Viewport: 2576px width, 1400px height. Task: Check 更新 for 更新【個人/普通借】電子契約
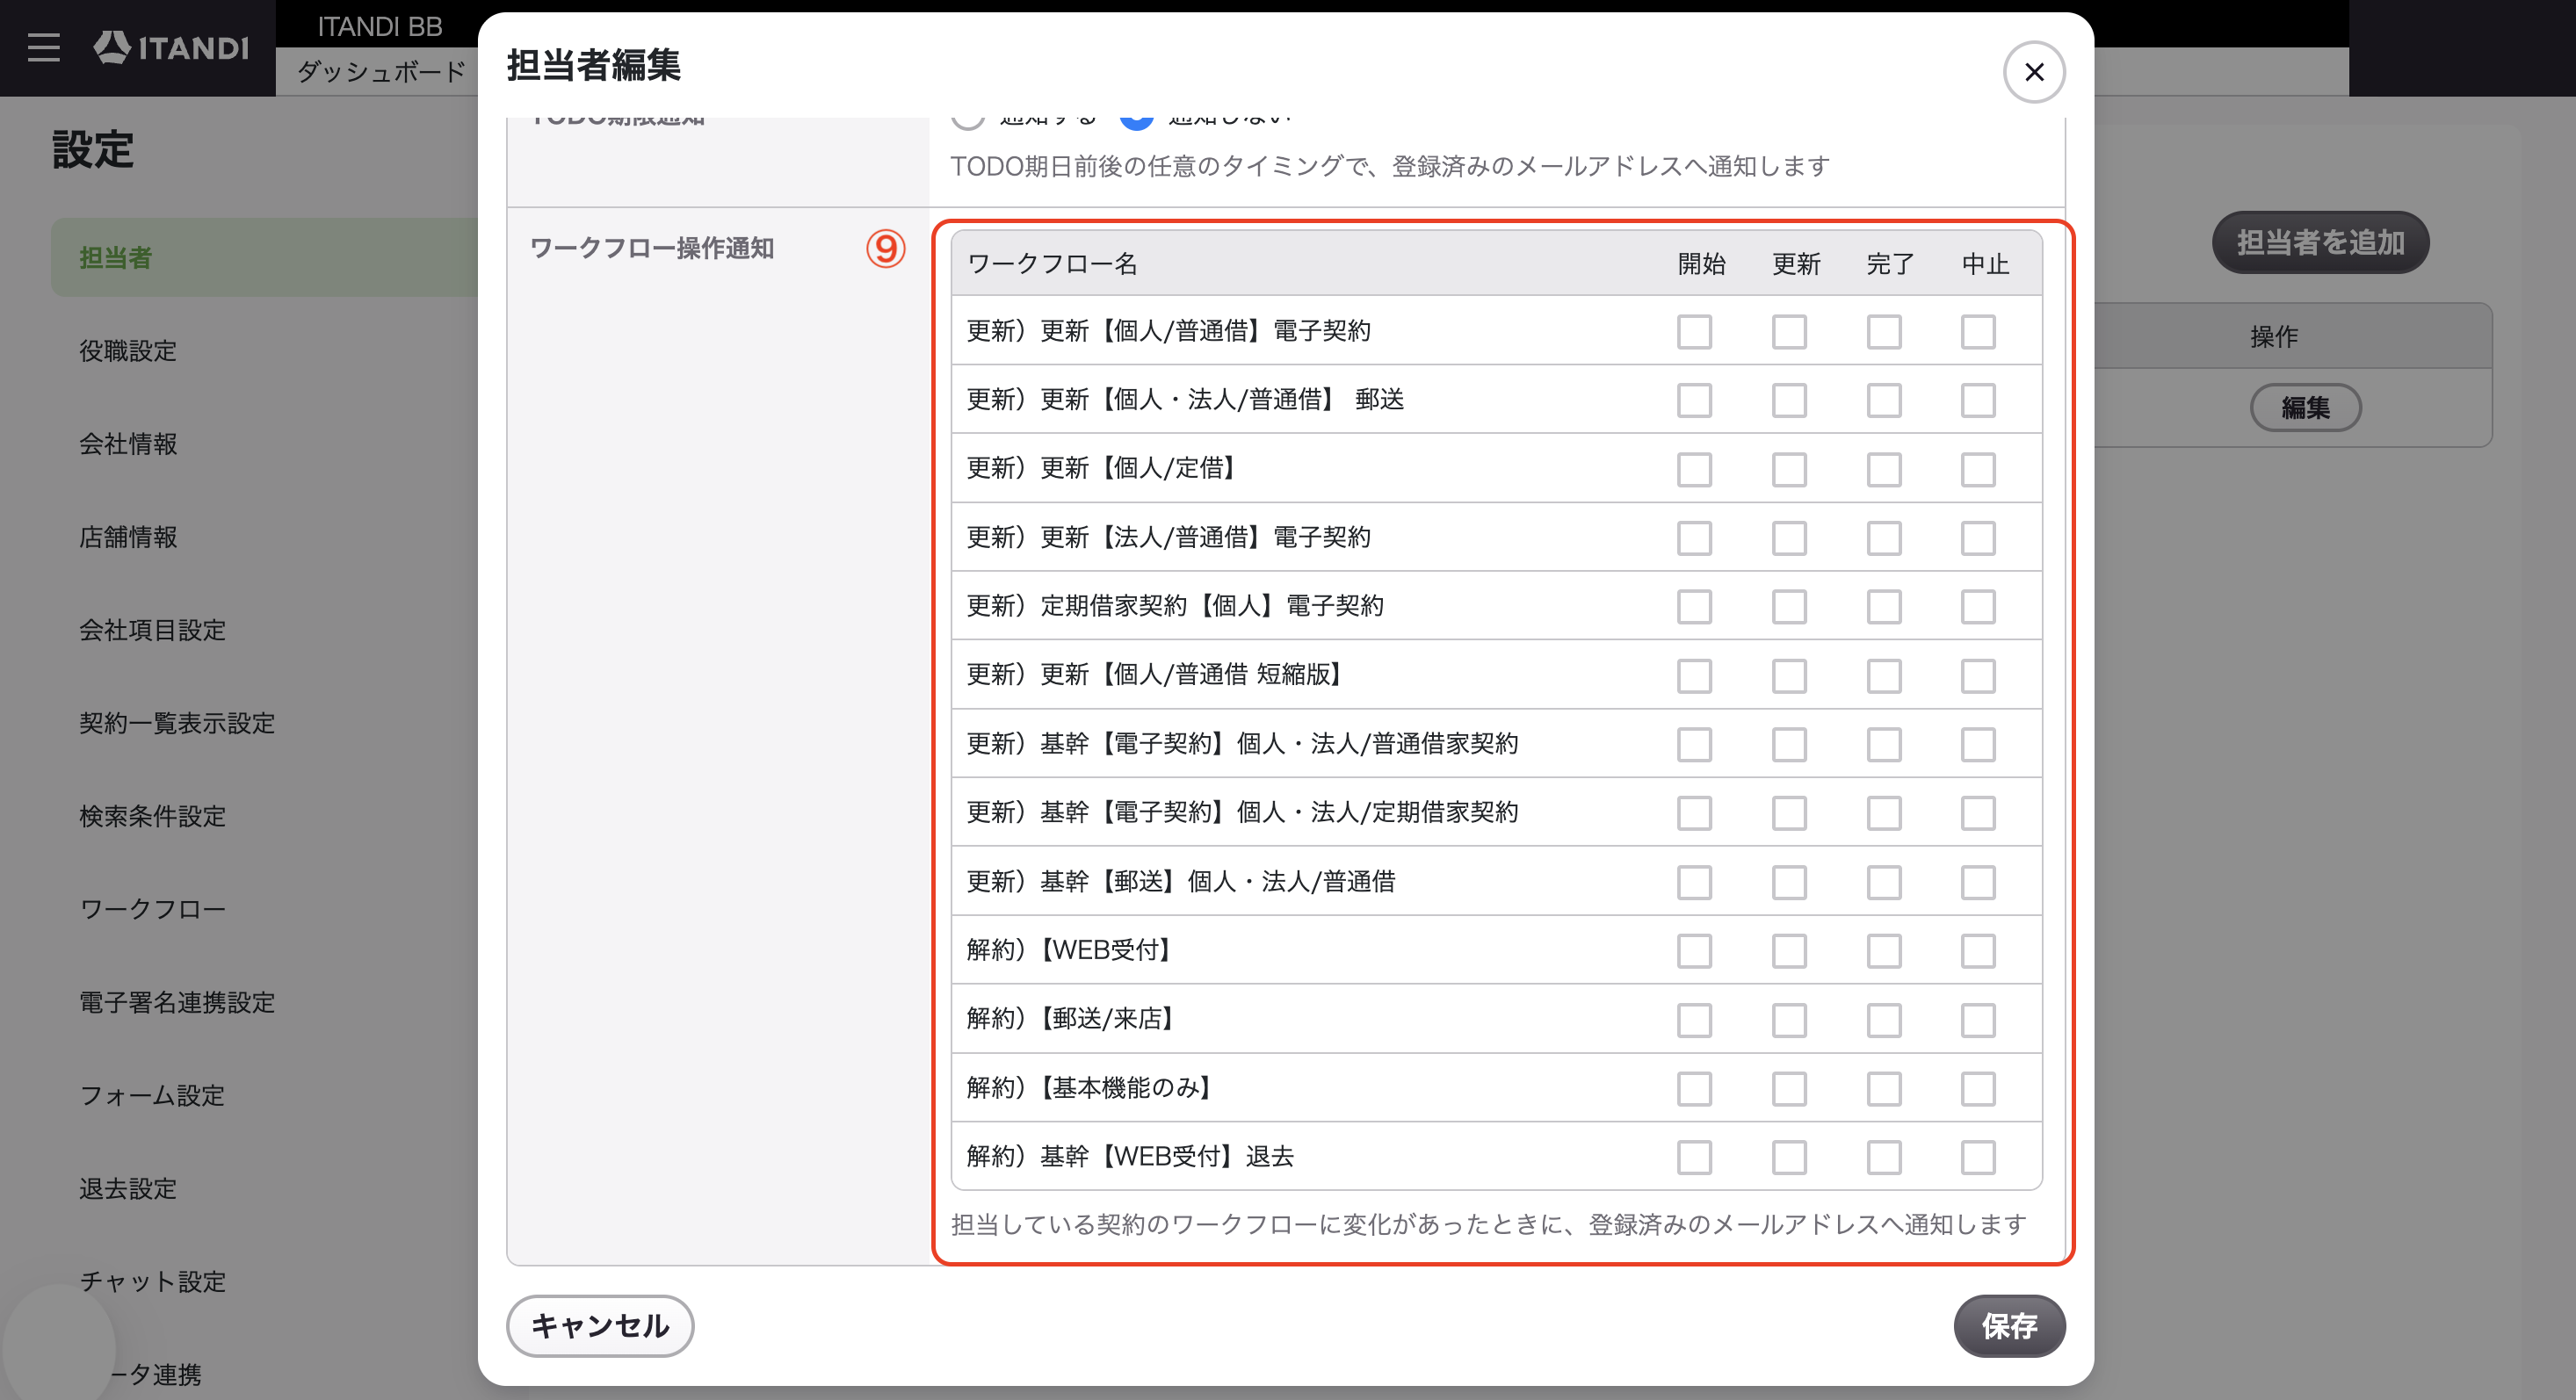click(x=1789, y=331)
